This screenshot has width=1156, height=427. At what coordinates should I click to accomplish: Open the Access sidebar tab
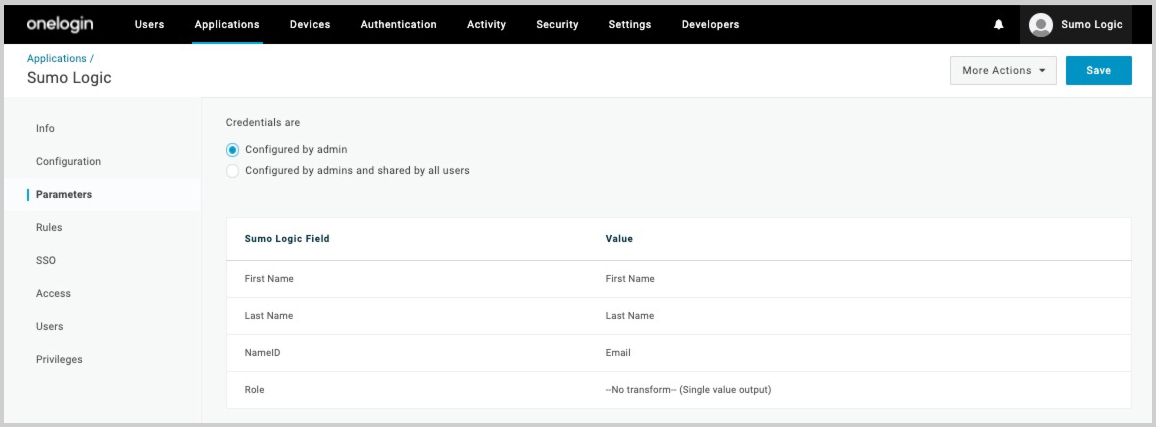(53, 293)
